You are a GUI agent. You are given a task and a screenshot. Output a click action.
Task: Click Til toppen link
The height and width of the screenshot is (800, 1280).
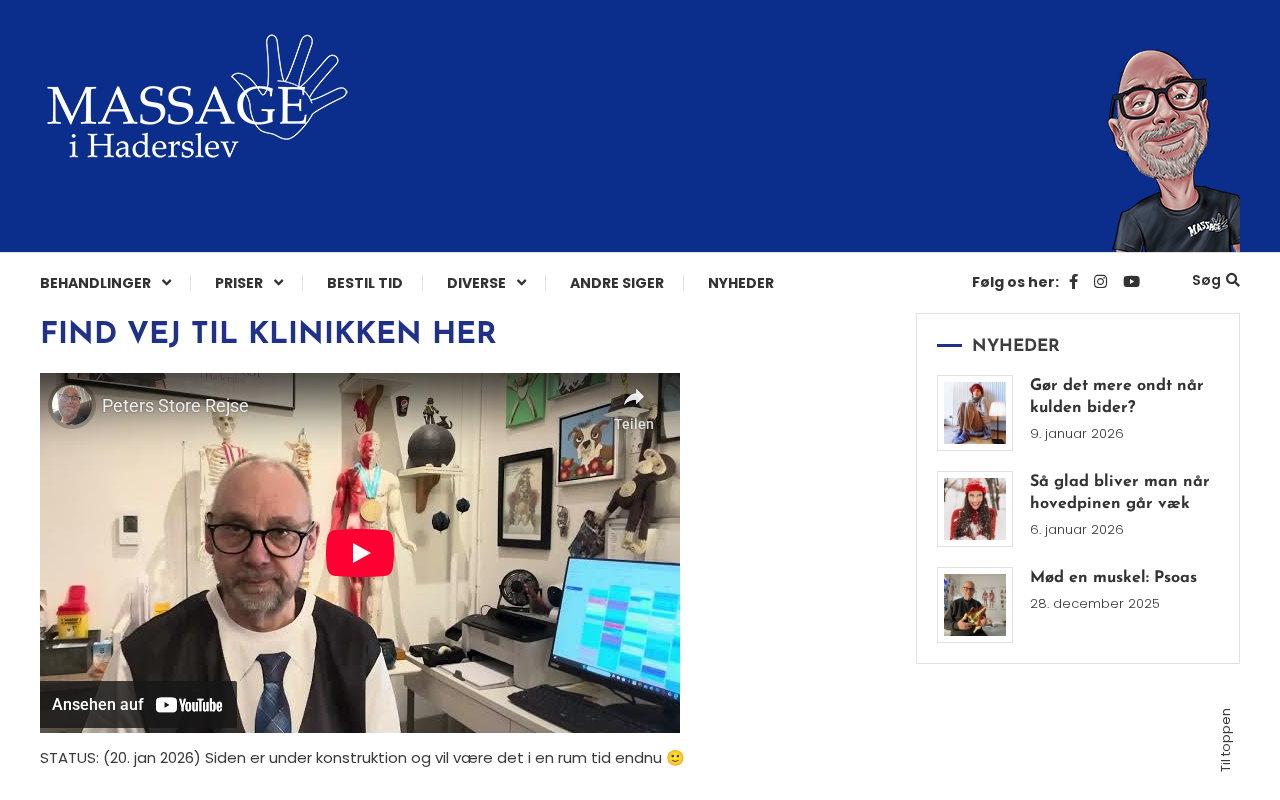pyautogui.click(x=1226, y=740)
